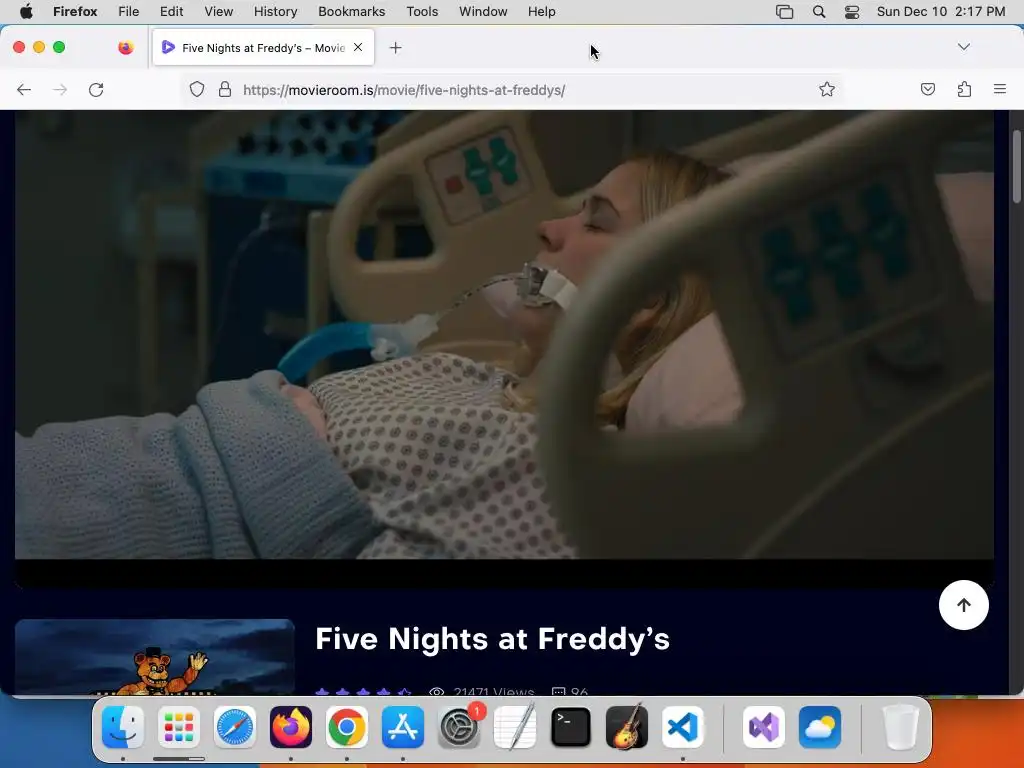Open the Tools menu
Screen dimensions: 1024x768
(422, 11)
